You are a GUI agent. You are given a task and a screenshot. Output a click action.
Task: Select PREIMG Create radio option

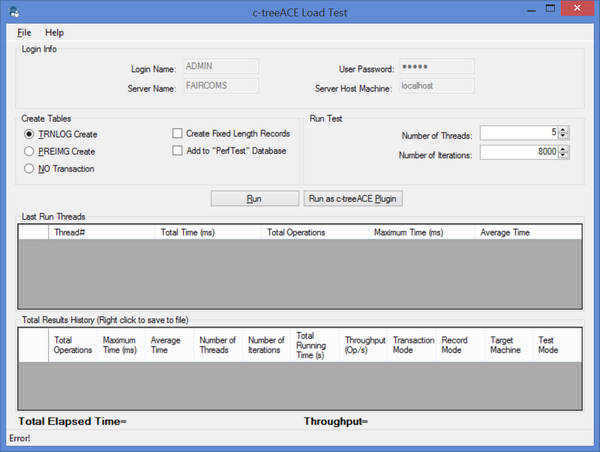(x=30, y=151)
